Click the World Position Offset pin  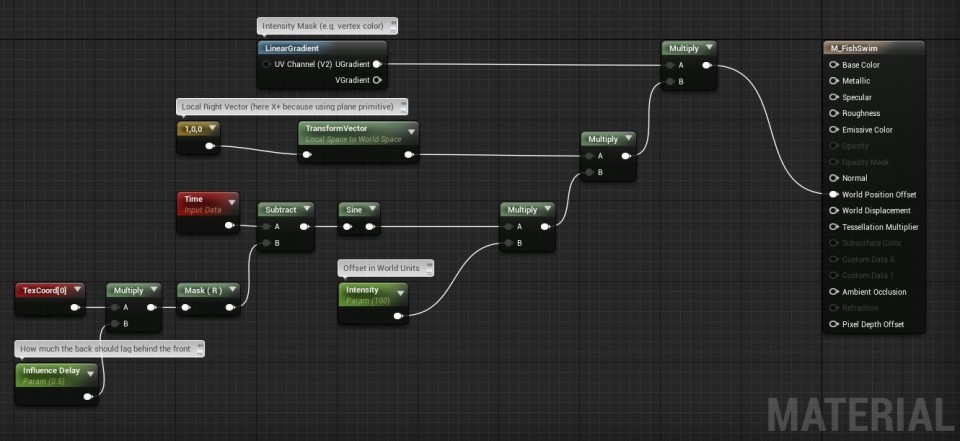pos(834,194)
